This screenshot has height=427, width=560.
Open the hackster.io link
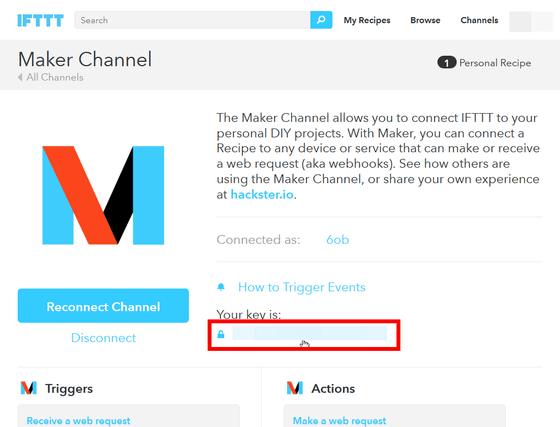click(x=262, y=195)
